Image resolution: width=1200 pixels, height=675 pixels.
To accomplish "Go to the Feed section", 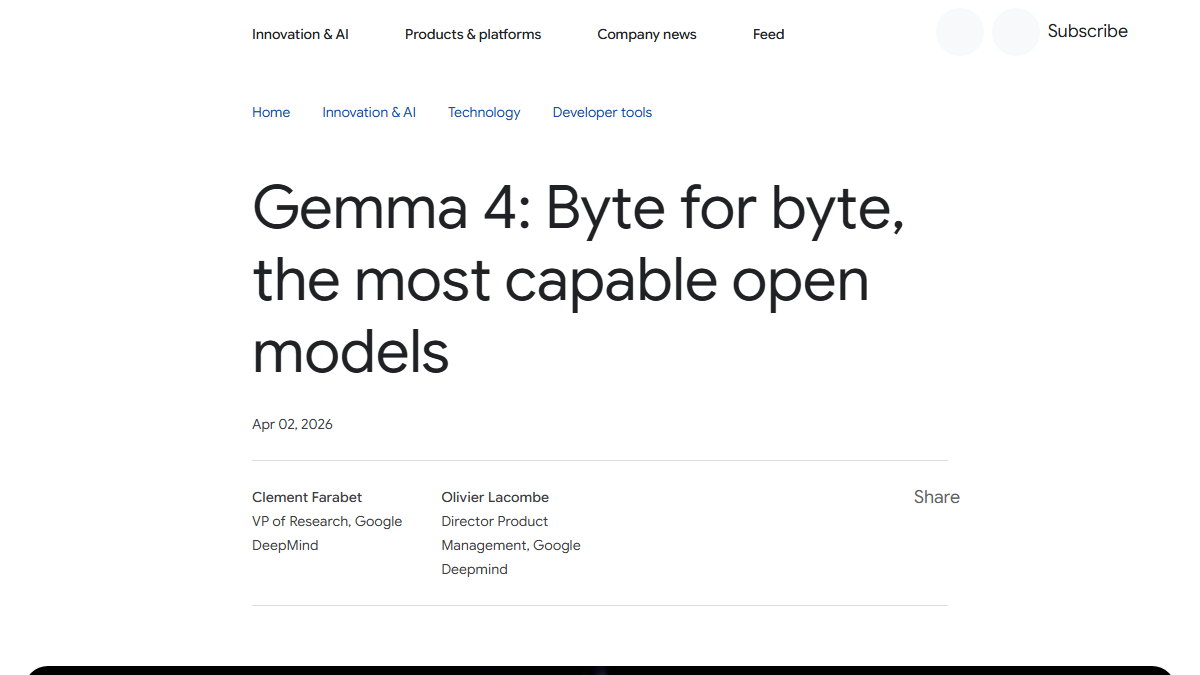I will [768, 34].
